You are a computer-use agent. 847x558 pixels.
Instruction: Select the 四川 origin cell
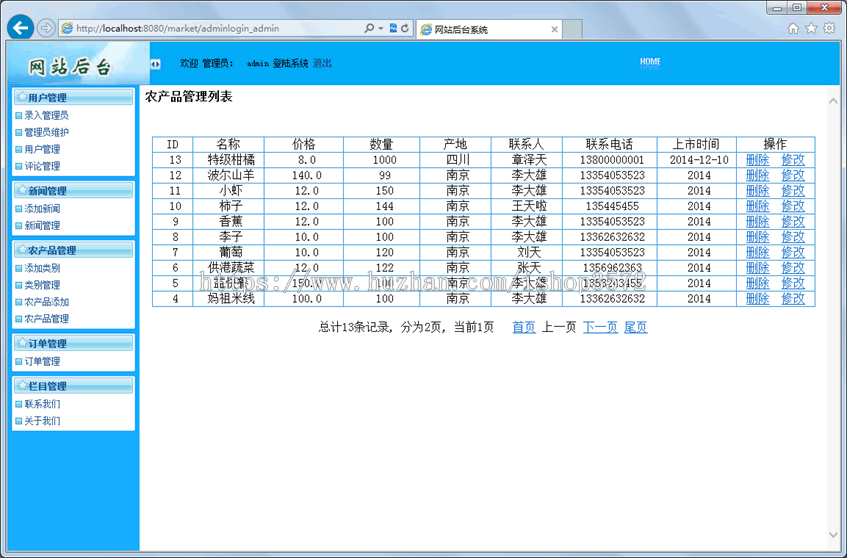pos(455,160)
